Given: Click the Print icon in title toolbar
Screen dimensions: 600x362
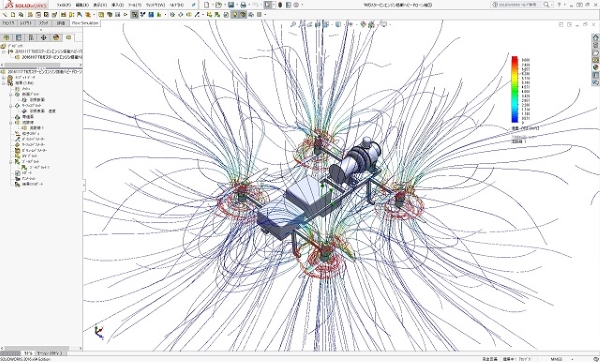Looking at the screenshot, I should pos(243,5).
